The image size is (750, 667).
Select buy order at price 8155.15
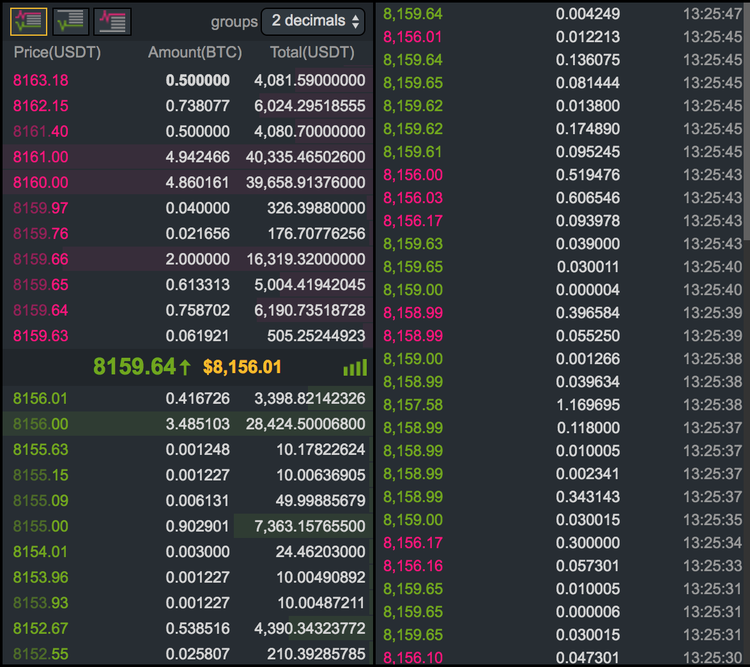188,475
